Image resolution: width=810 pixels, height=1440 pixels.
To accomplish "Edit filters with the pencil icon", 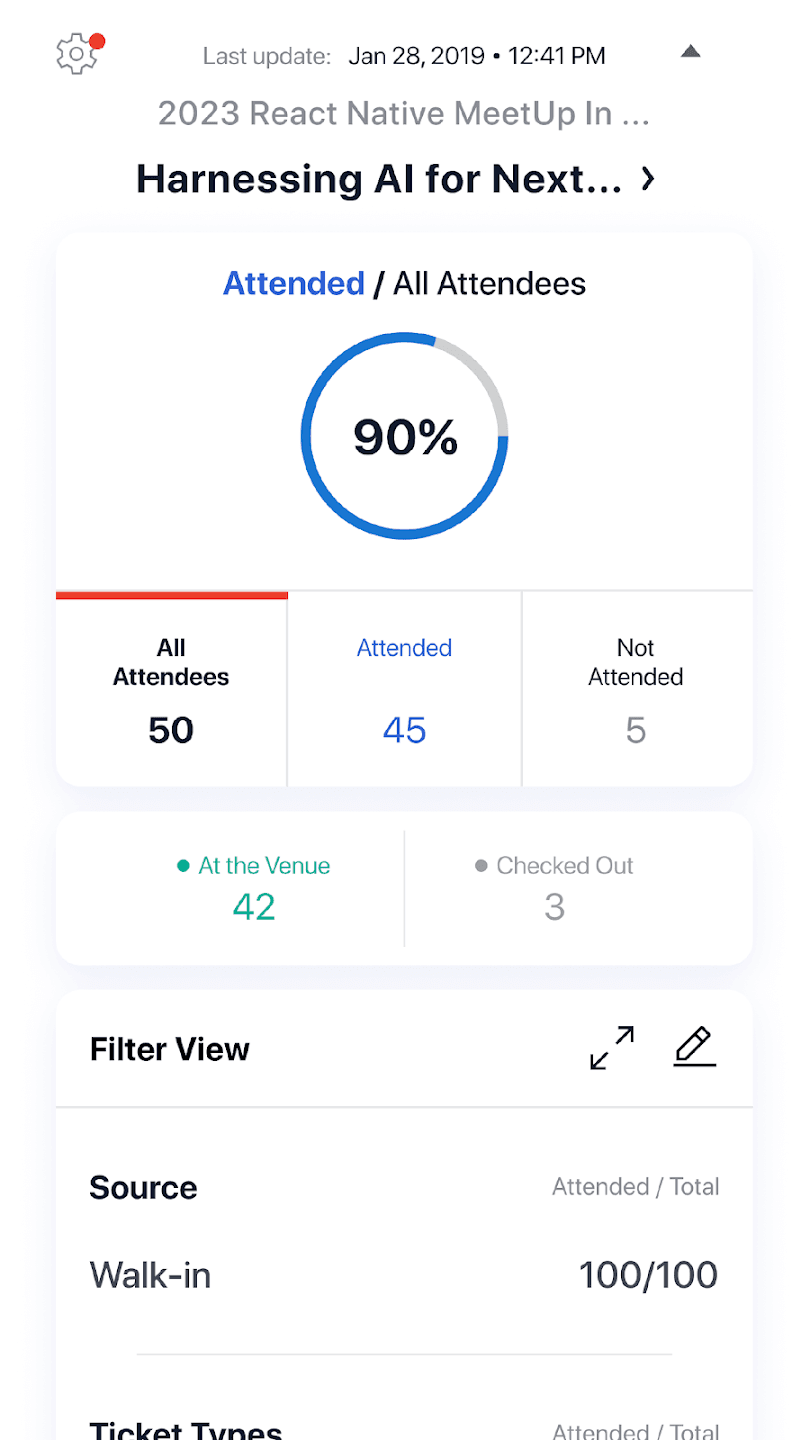I will point(694,1047).
